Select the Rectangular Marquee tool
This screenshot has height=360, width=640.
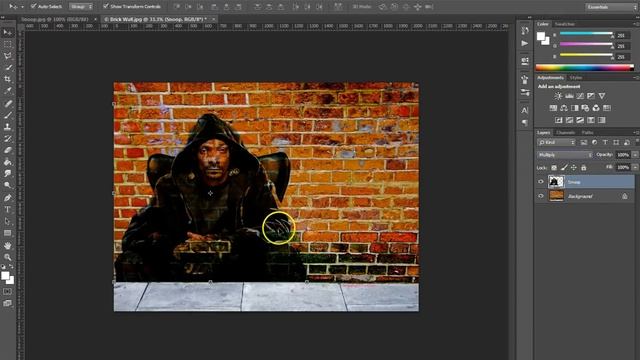[8, 44]
